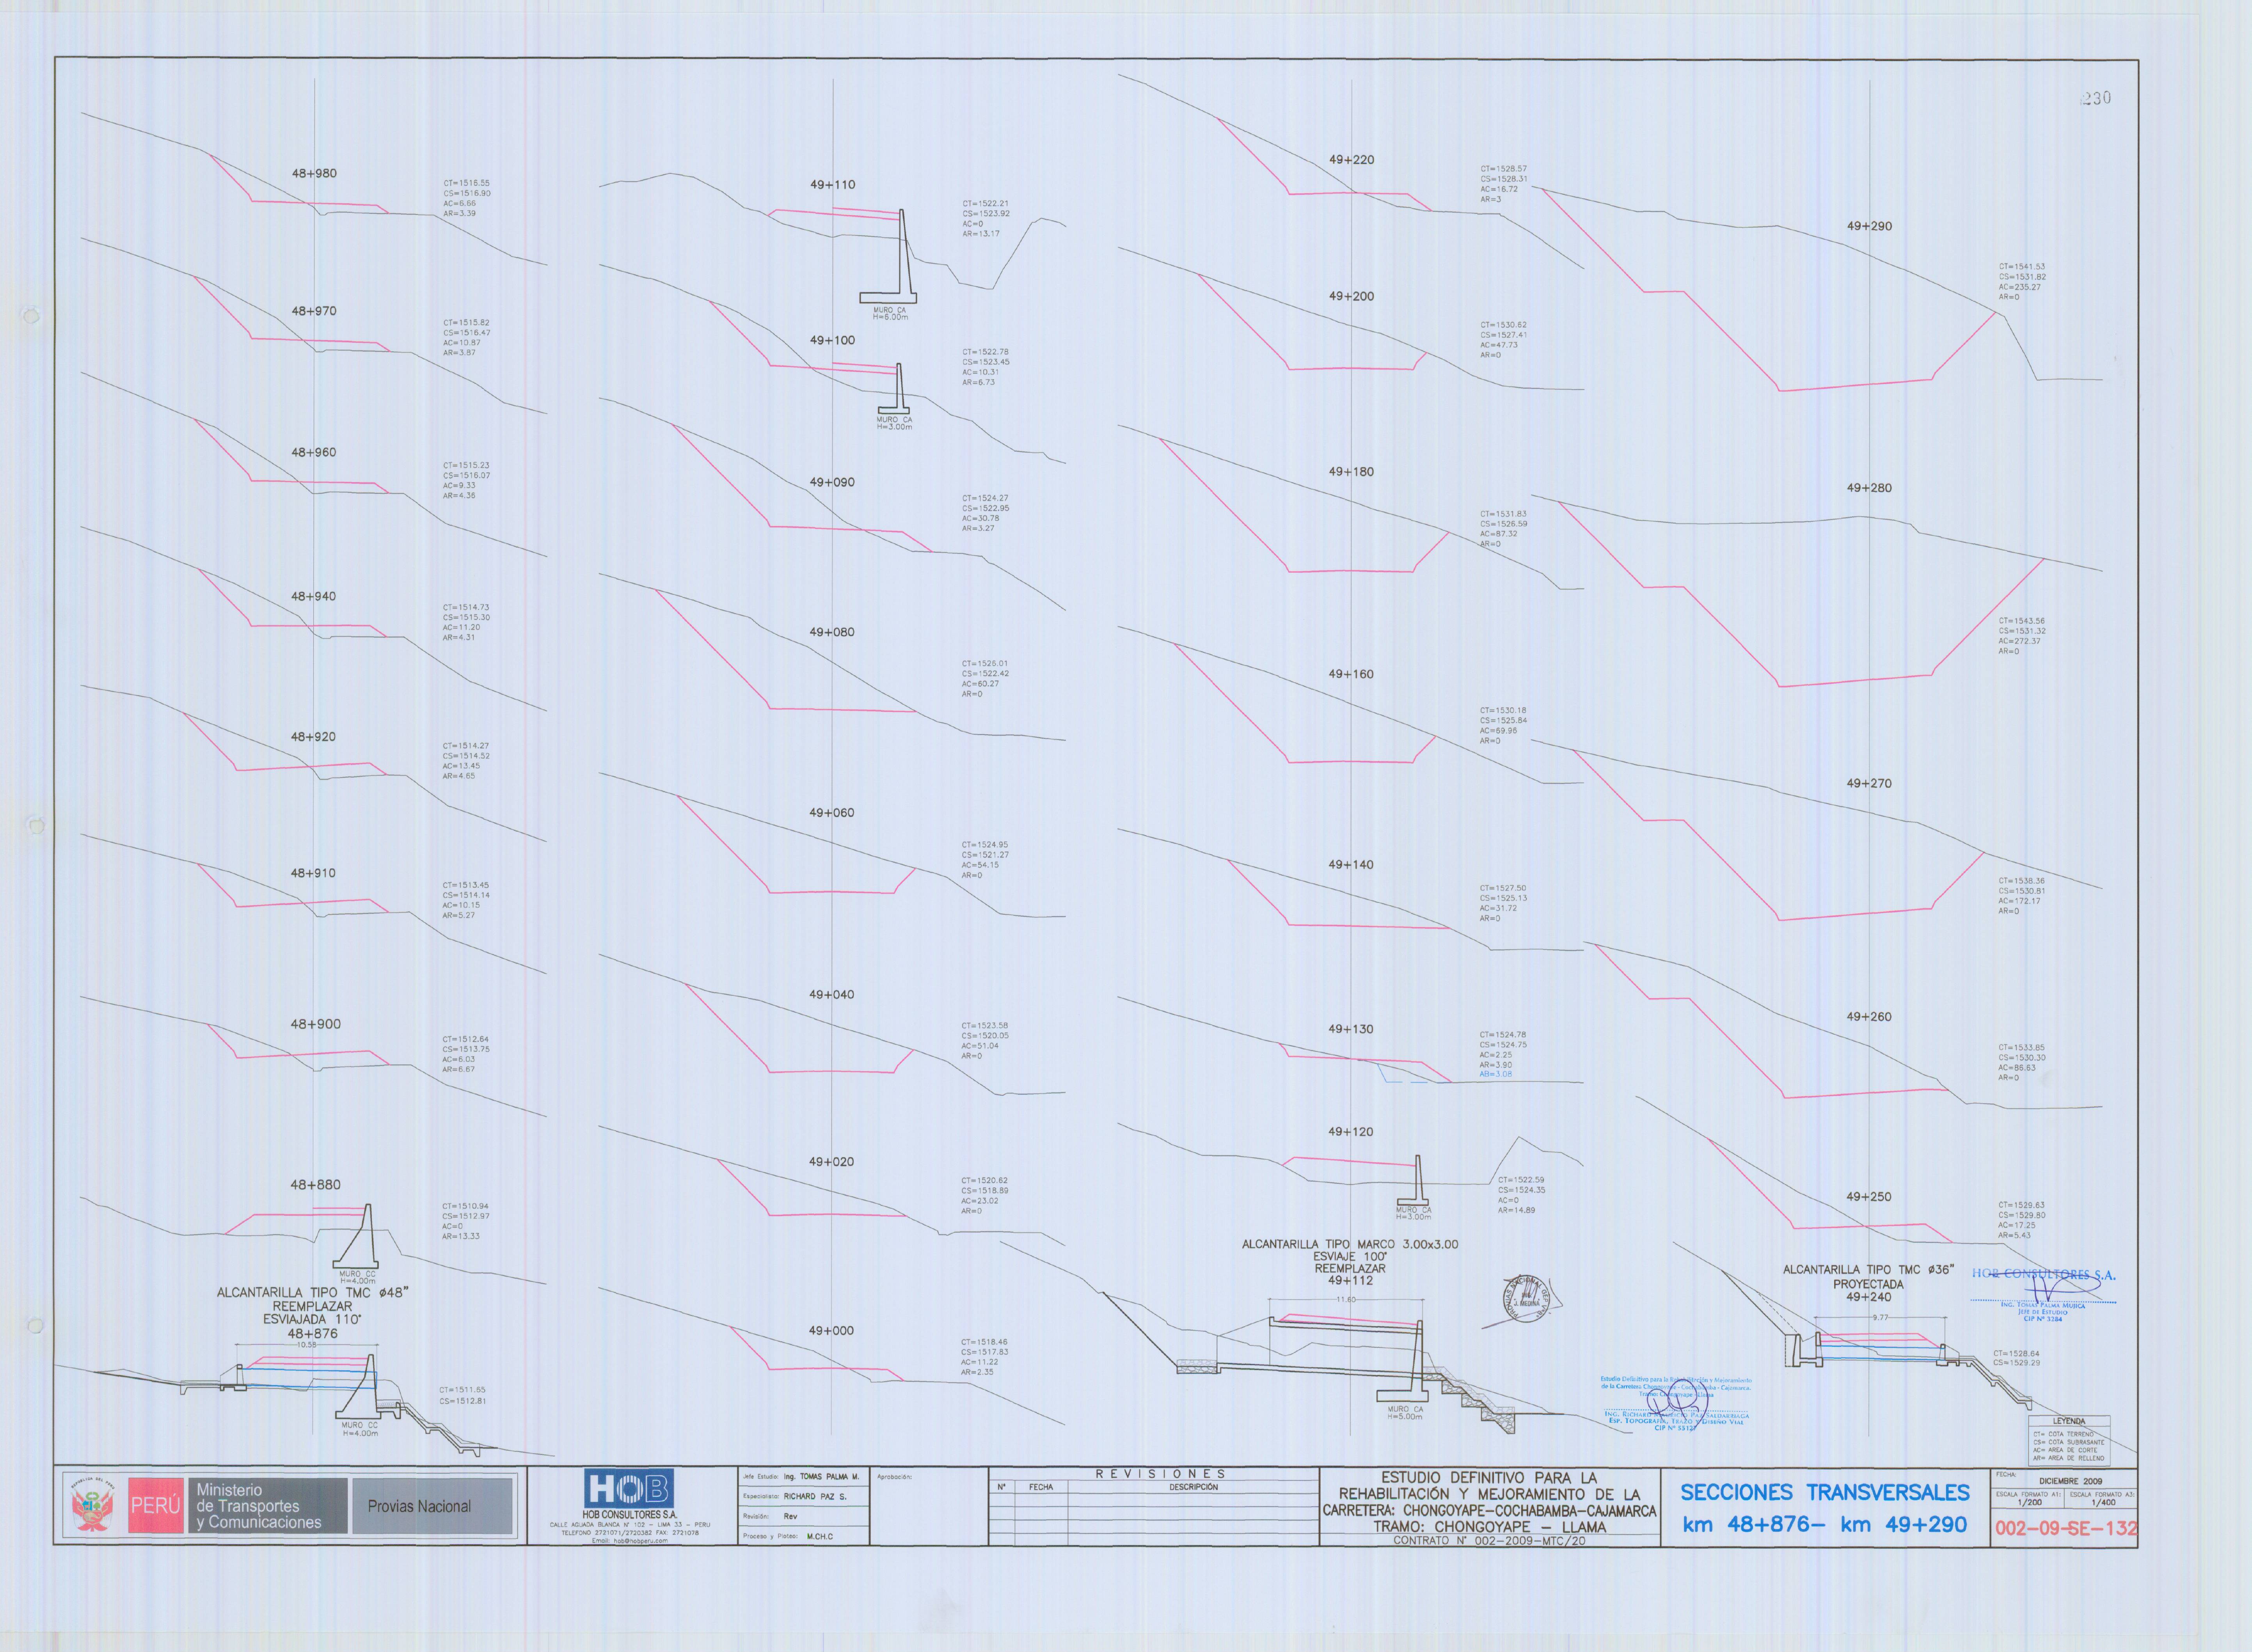Click the LEYENDA legend box title
The width and height of the screenshot is (2252, 1652).
(2069, 1421)
